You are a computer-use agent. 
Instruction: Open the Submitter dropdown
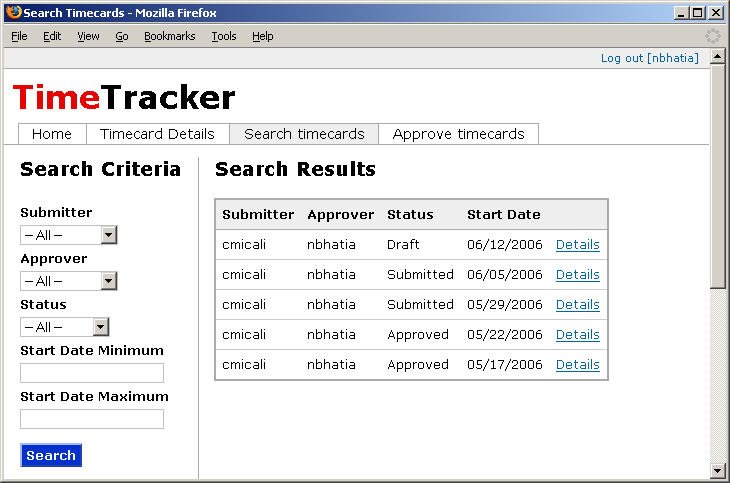pyautogui.click(x=68, y=235)
